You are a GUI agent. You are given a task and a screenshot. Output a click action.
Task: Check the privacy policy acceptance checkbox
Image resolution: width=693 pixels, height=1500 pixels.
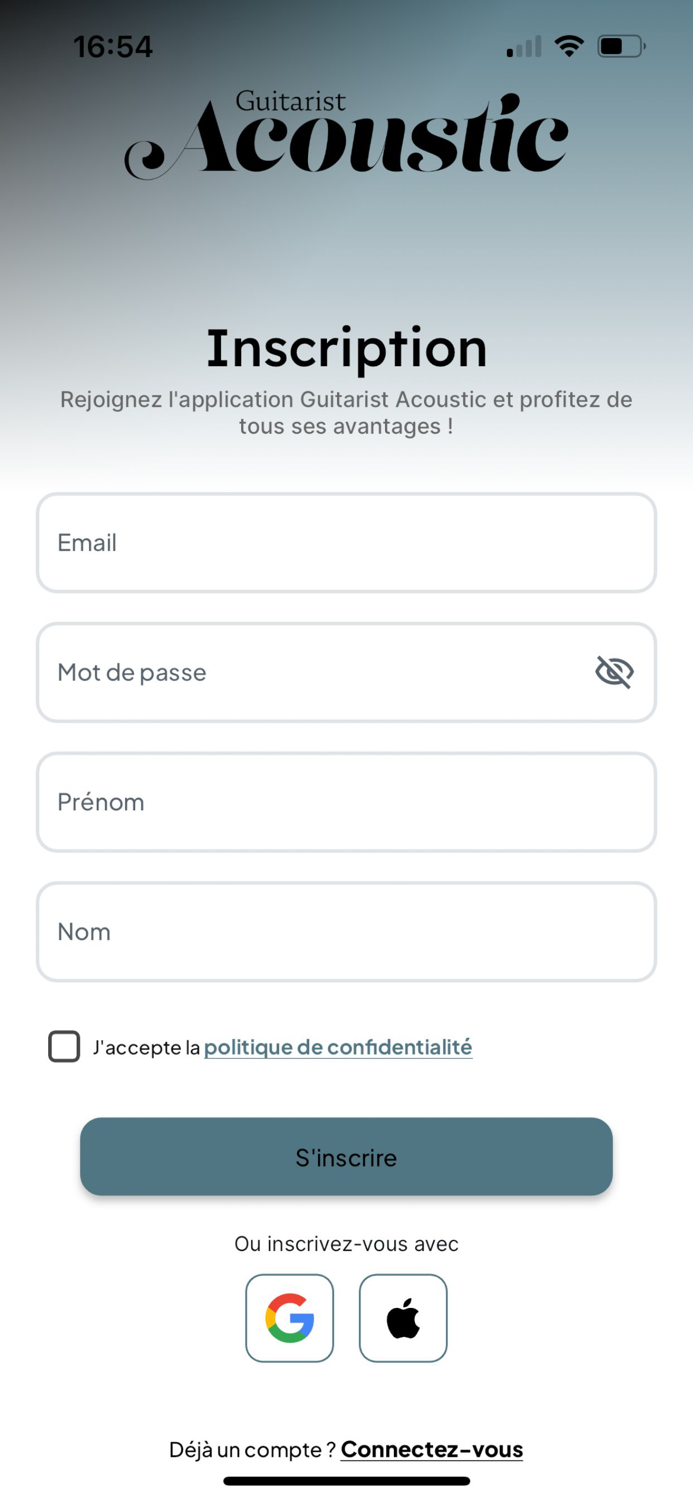[x=64, y=1046]
